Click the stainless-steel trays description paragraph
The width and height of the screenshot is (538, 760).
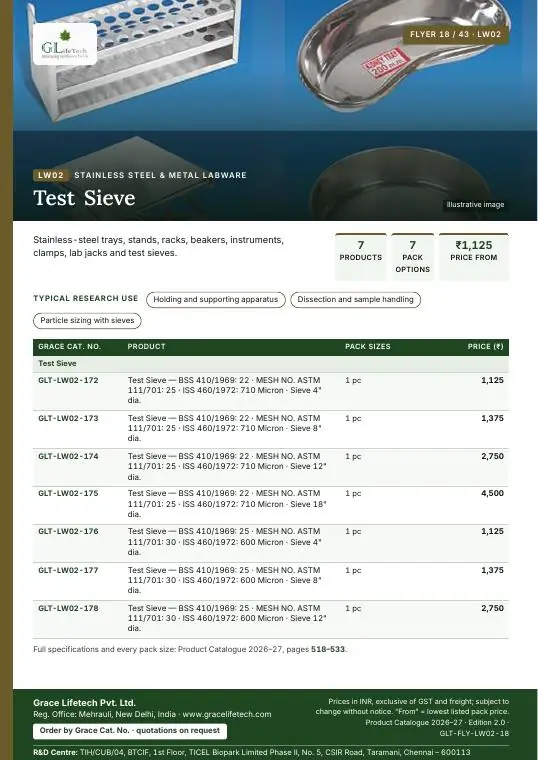tap(158, 246)
